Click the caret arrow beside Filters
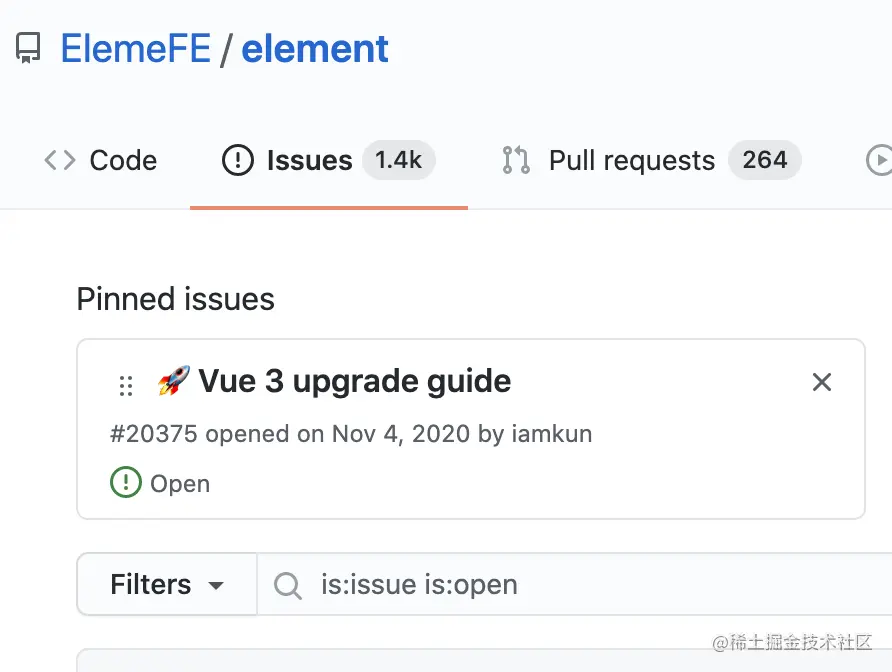 tap(216, 586)
